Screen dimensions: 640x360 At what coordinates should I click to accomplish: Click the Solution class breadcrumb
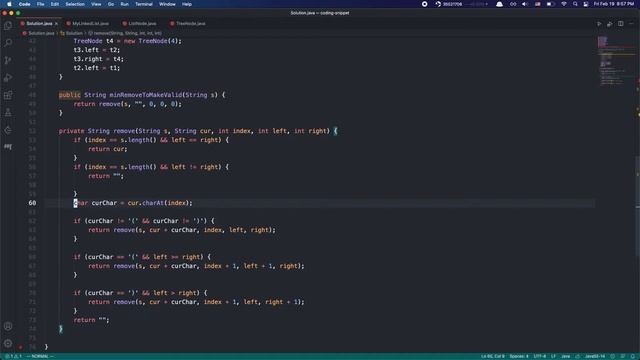pos(74,33)
